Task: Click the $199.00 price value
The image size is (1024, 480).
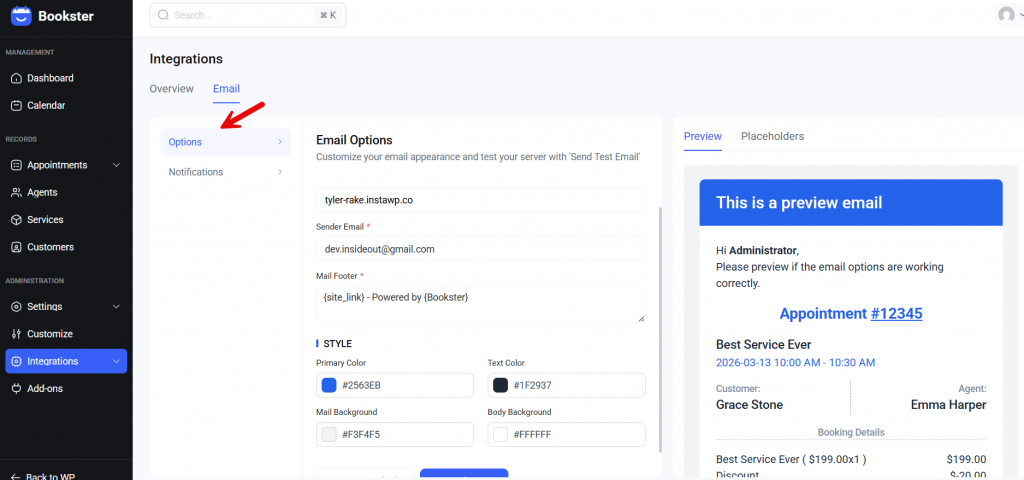Action: click(967, 459)
